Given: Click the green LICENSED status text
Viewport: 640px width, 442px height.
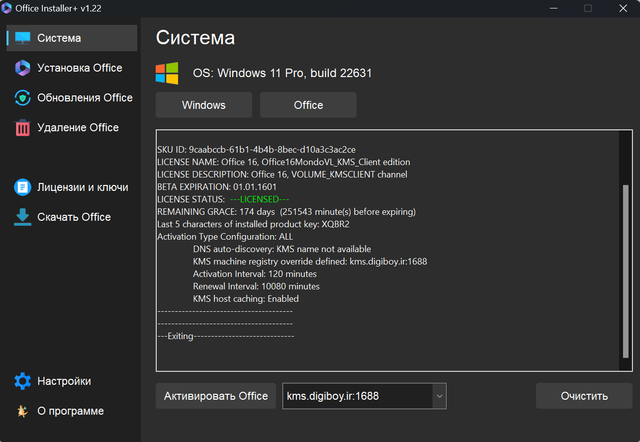Looking at the screenshot, I should click(260, 199).
